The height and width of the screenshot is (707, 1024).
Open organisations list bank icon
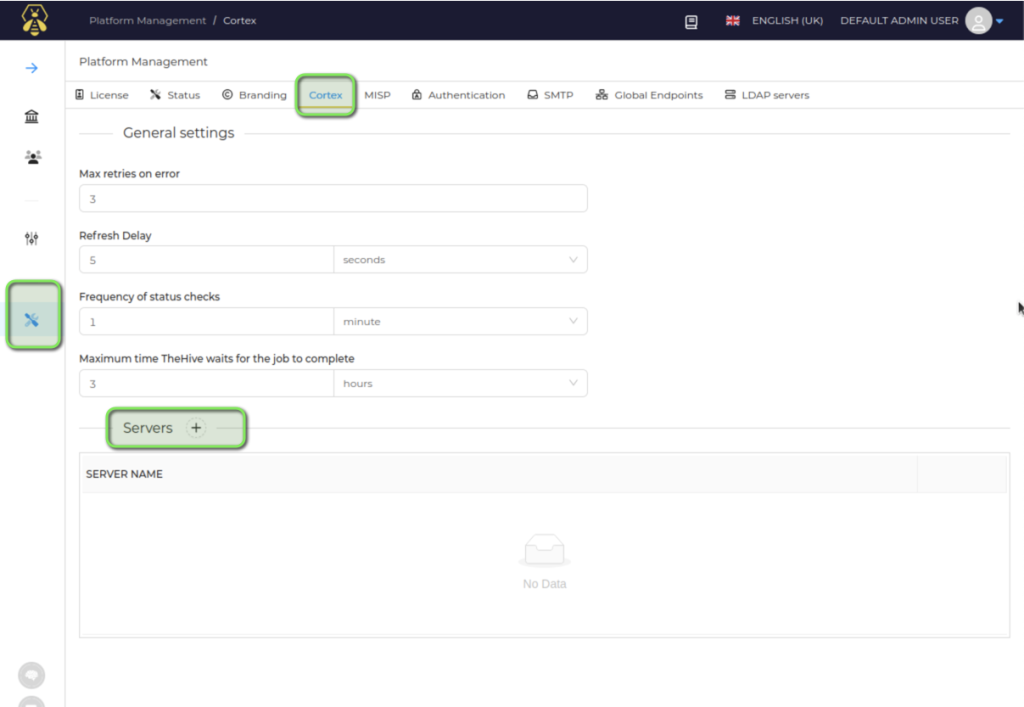click(31, 116)
